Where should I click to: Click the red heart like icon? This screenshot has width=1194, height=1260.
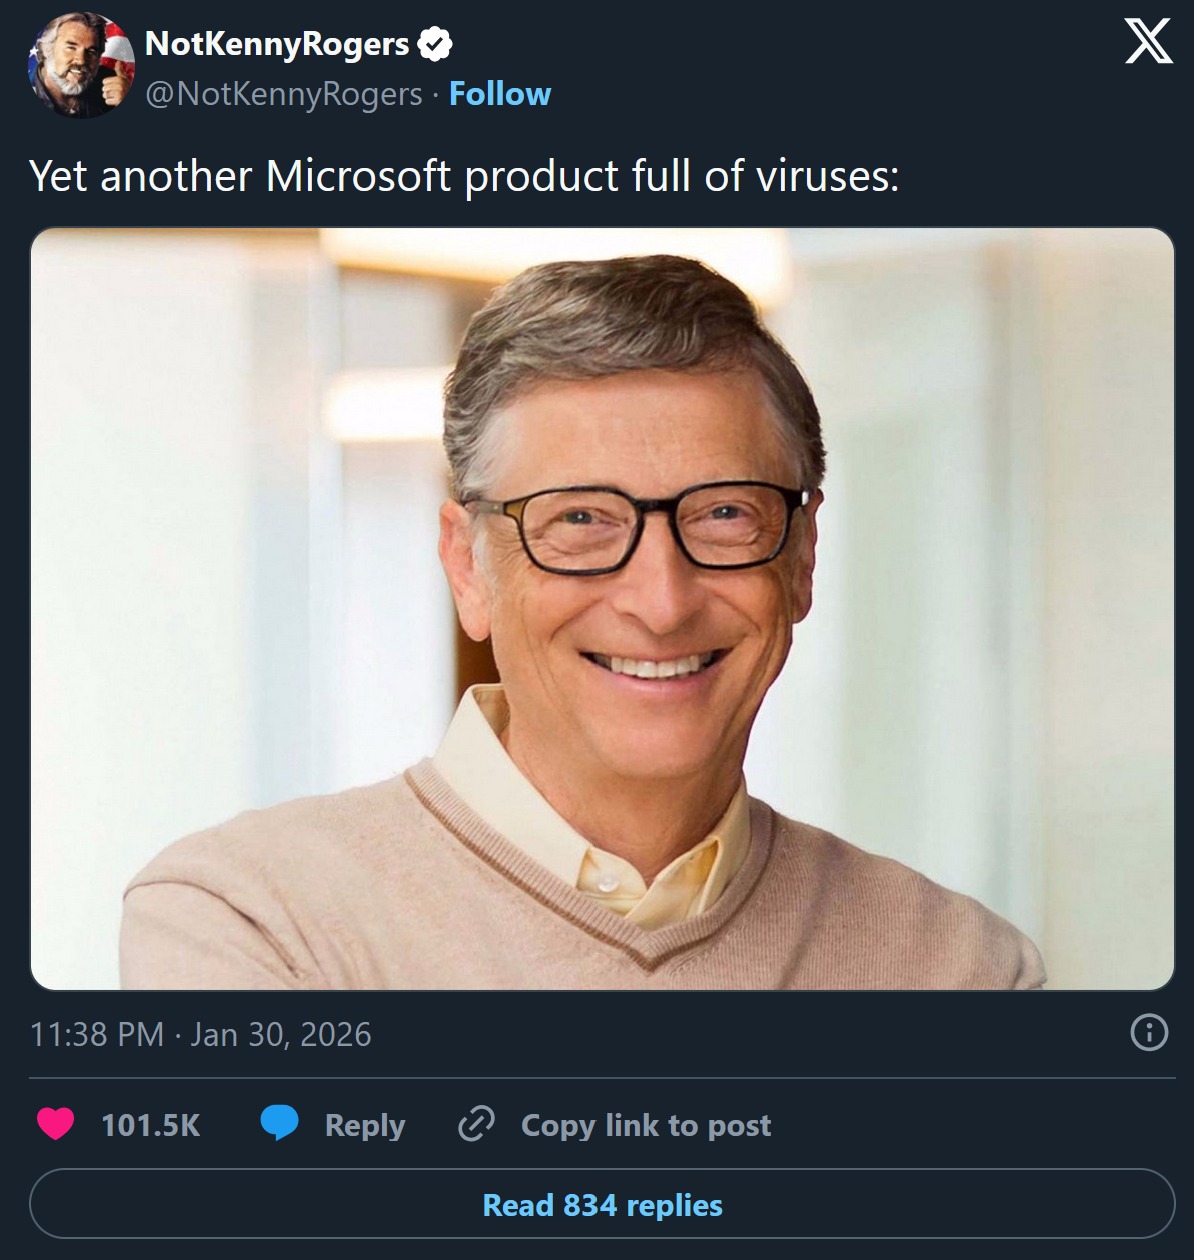point(56,1124)
